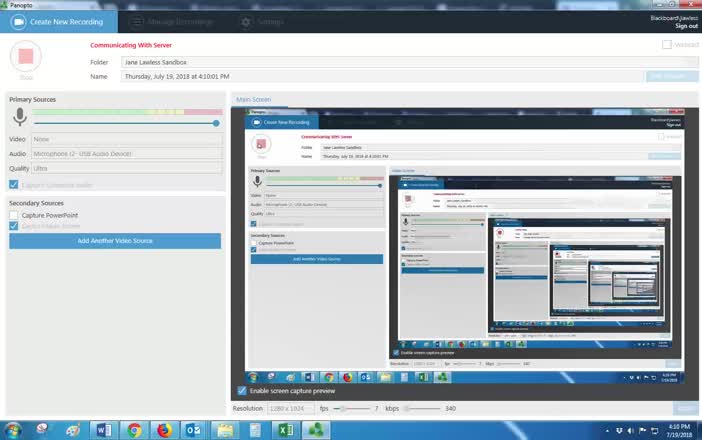Screen dimensions: 702x440
Task: Click the red Stop recording button
Action: 28,57
